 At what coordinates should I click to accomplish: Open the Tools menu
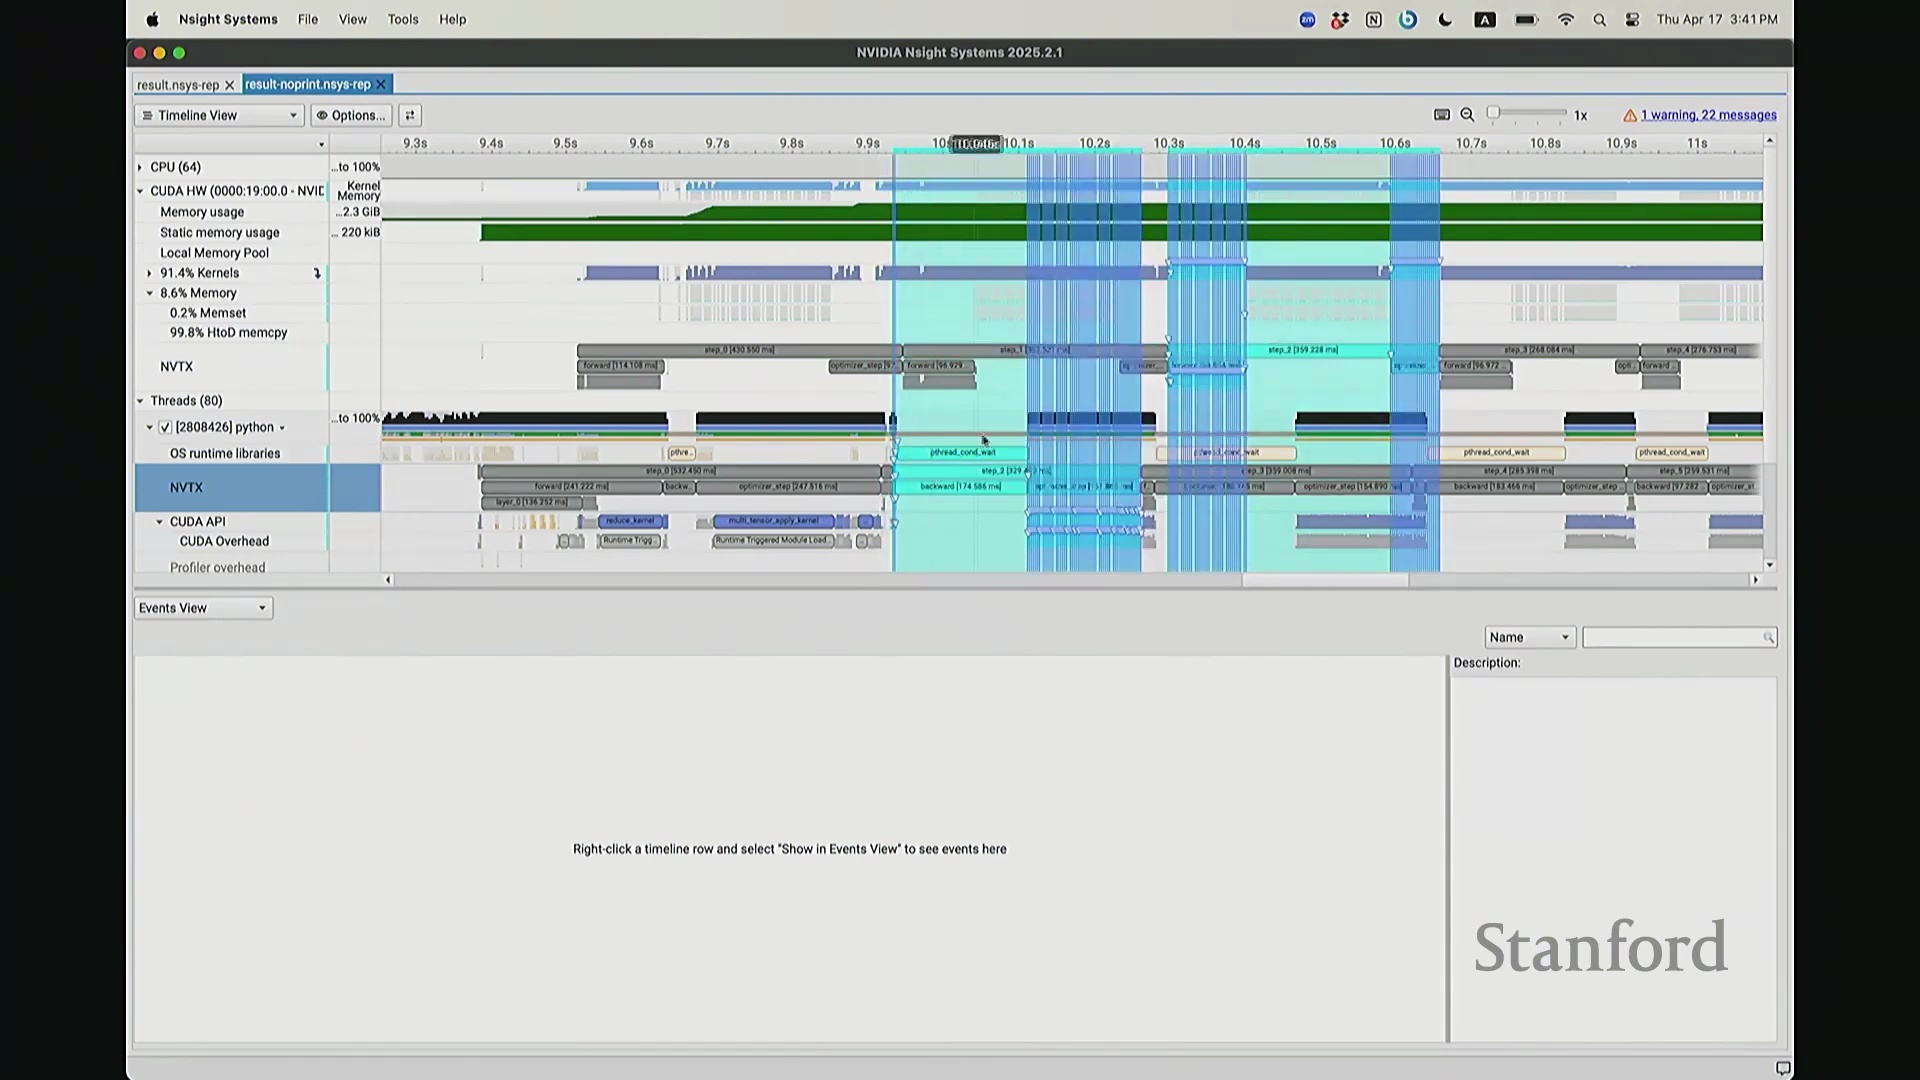403,19
